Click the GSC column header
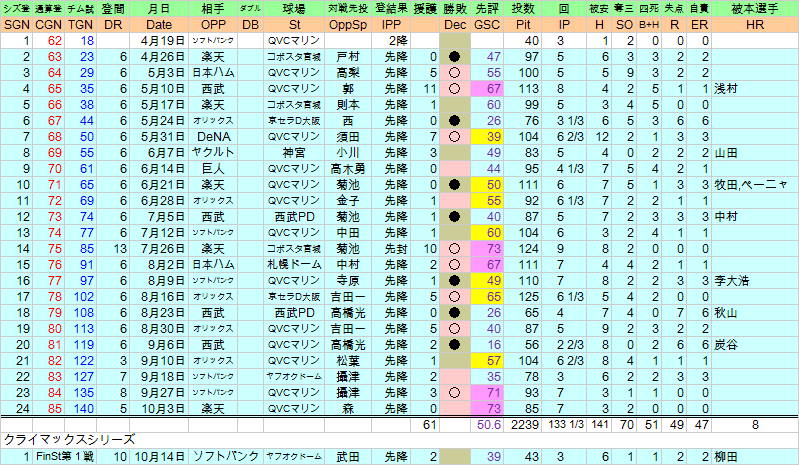The width and height of the screenshot is (799, 465). click(487, 25)
